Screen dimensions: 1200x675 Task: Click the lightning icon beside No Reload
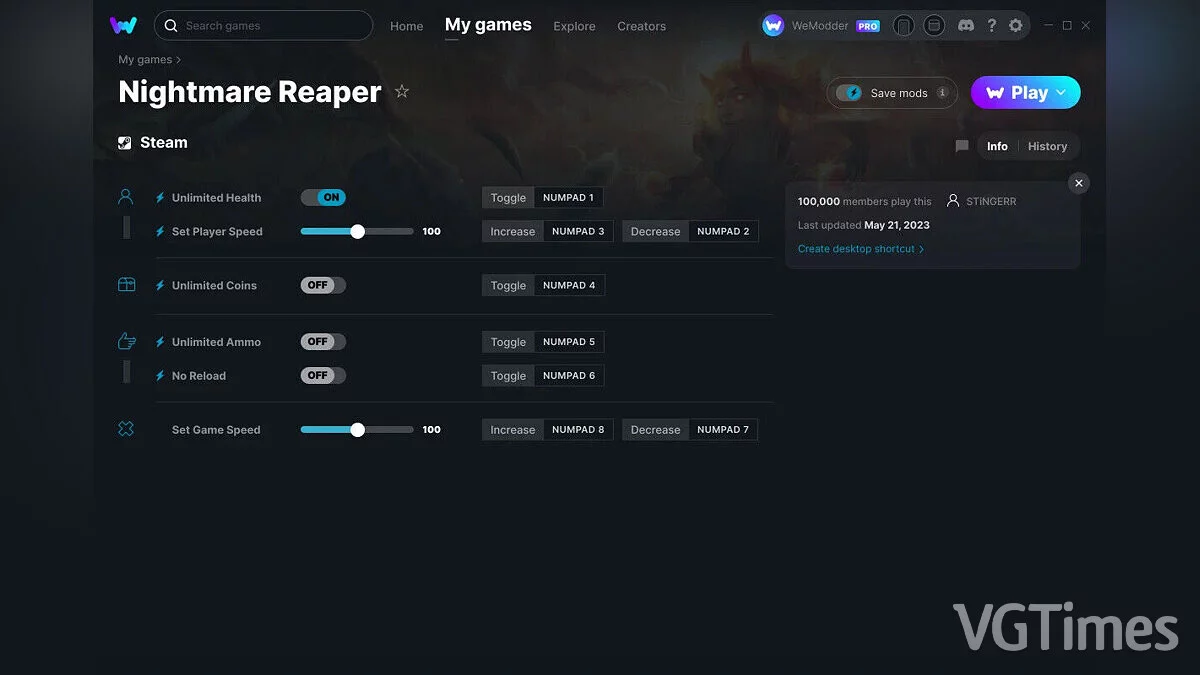[x=160, y=376]
